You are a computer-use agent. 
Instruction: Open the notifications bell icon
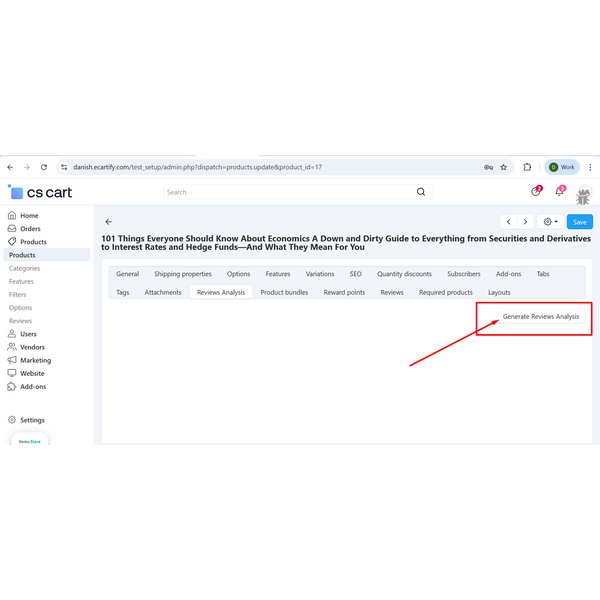pos(560,191)
